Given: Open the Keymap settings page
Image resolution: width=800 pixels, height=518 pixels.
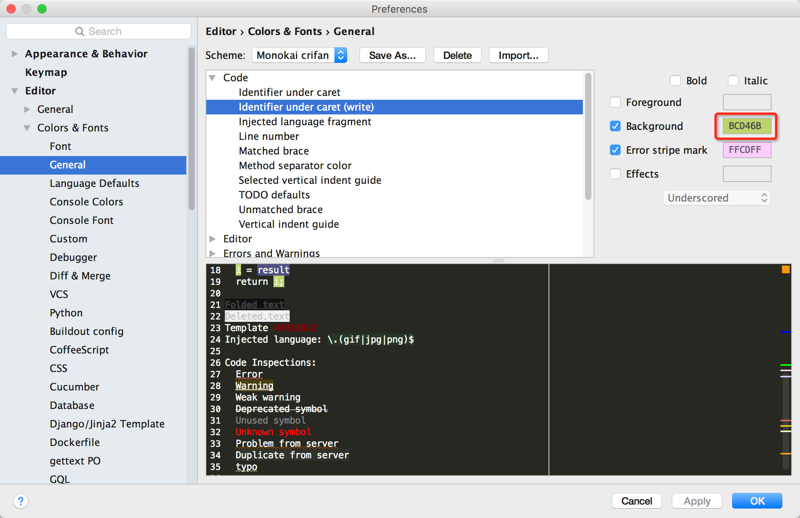Looking at the screenshot, I should click(x=46, y=73).
